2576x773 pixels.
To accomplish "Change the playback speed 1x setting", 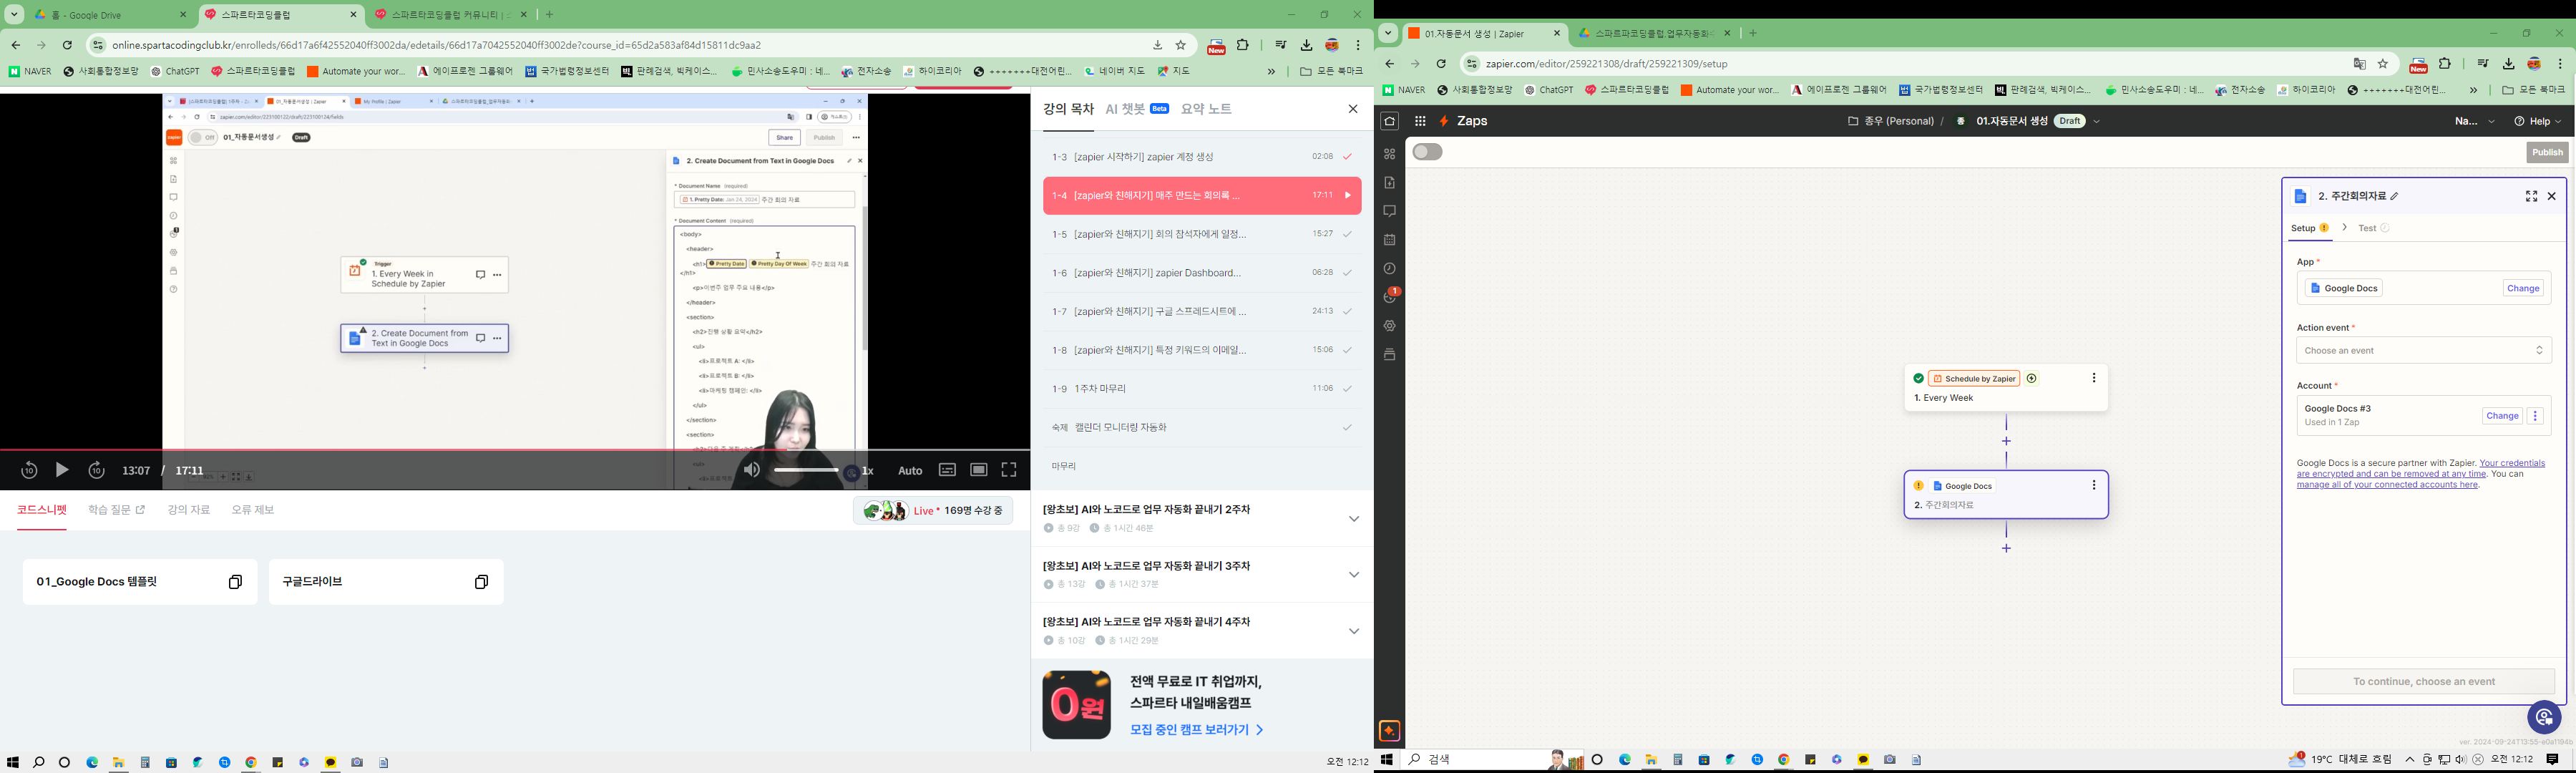I will click(x=868, y=471).
